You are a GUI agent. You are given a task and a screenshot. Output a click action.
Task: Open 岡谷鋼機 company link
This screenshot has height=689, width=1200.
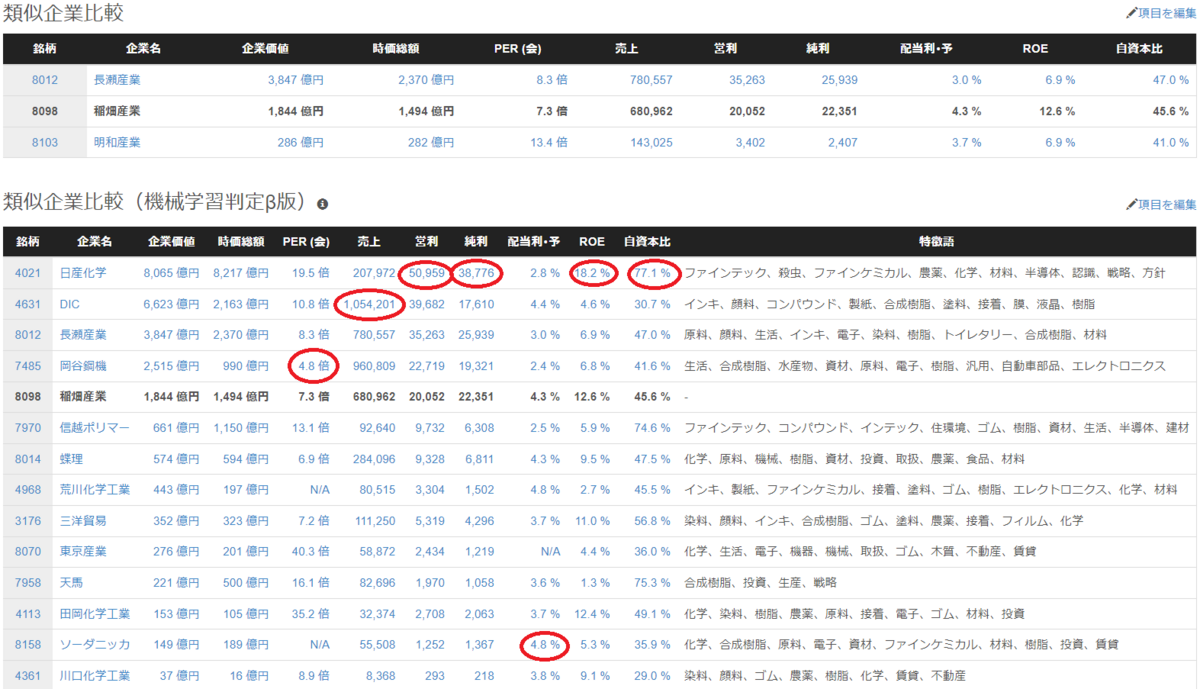tap(83, 366)
